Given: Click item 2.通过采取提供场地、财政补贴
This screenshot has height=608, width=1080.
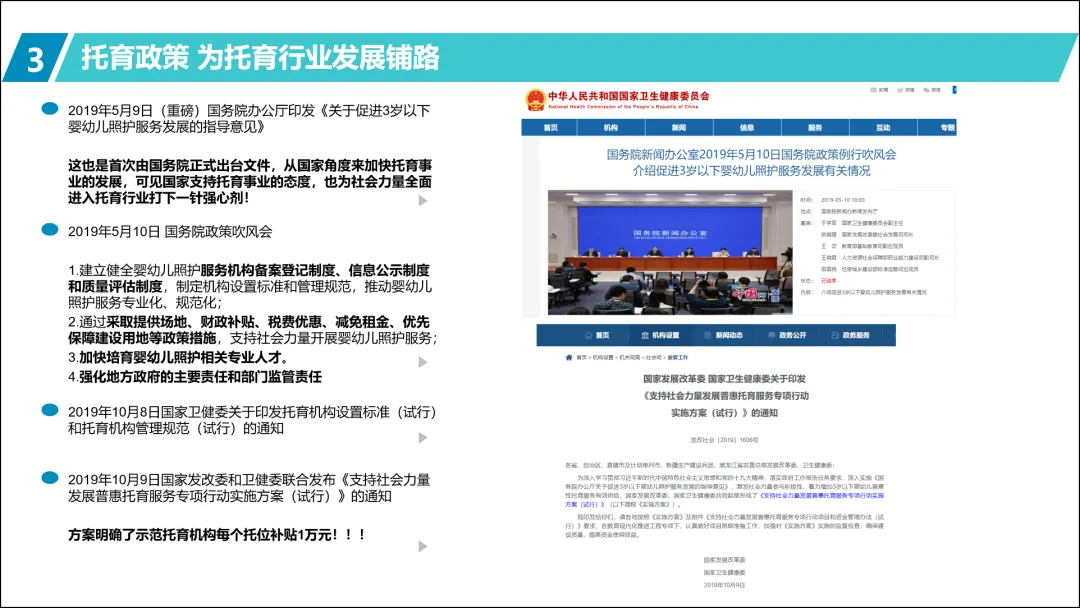Looking at the screenshot, I should pos(253,331).
